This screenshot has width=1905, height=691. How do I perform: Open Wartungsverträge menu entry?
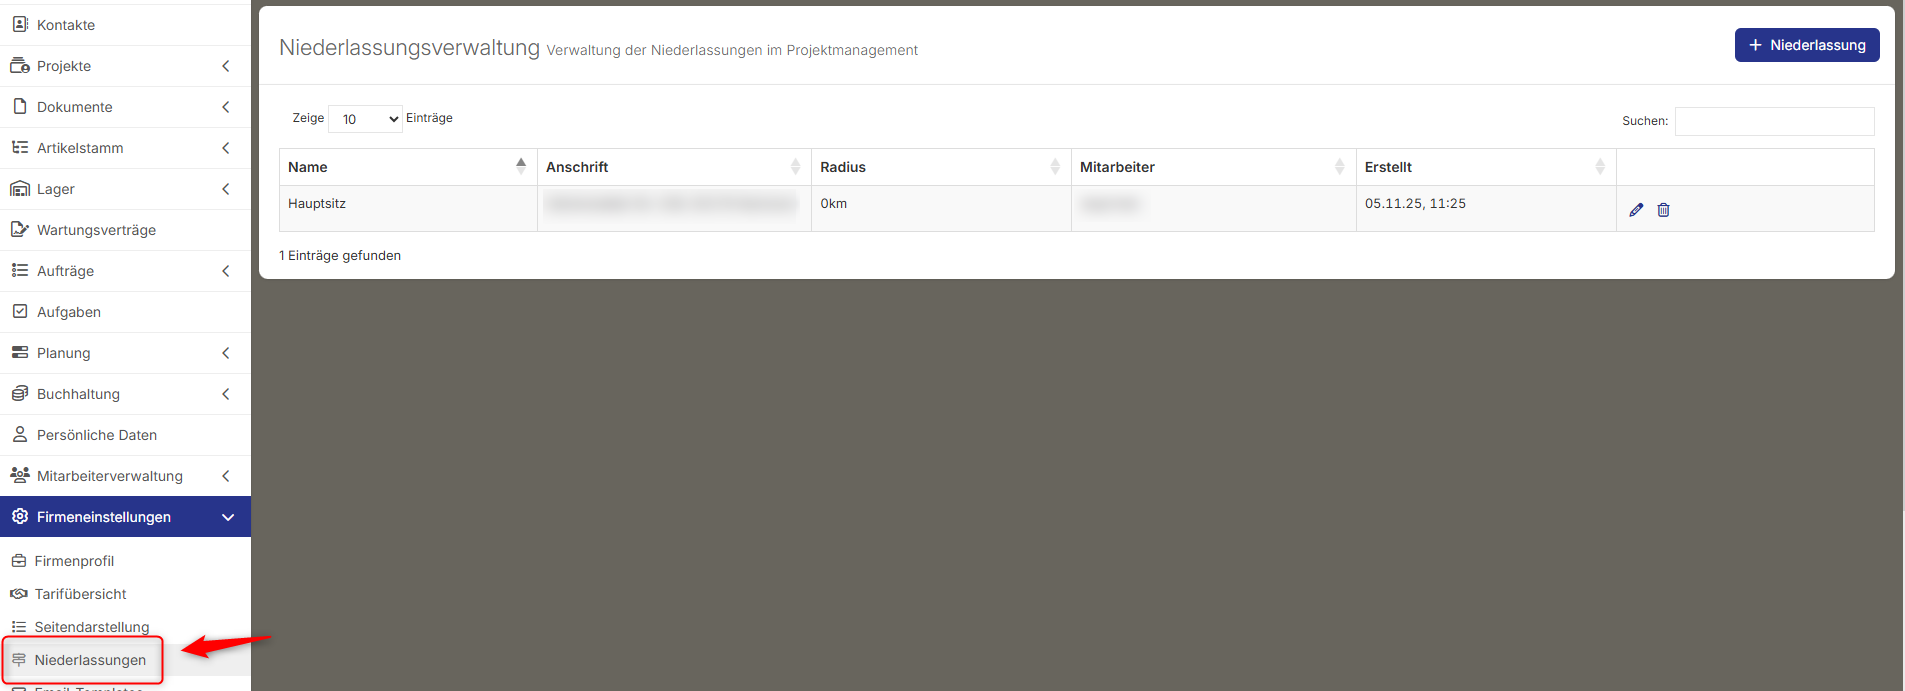pos(125,230)
